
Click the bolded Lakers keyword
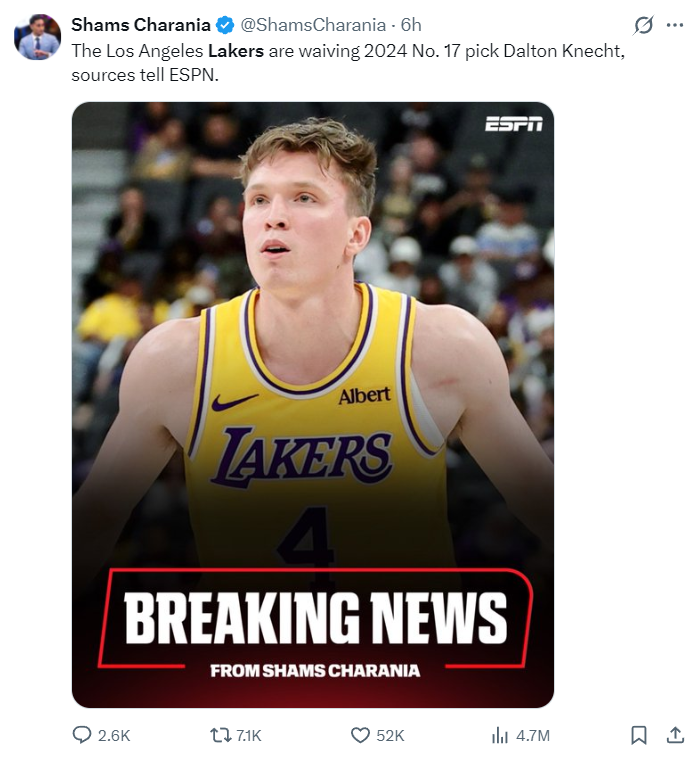pos(236,50)
